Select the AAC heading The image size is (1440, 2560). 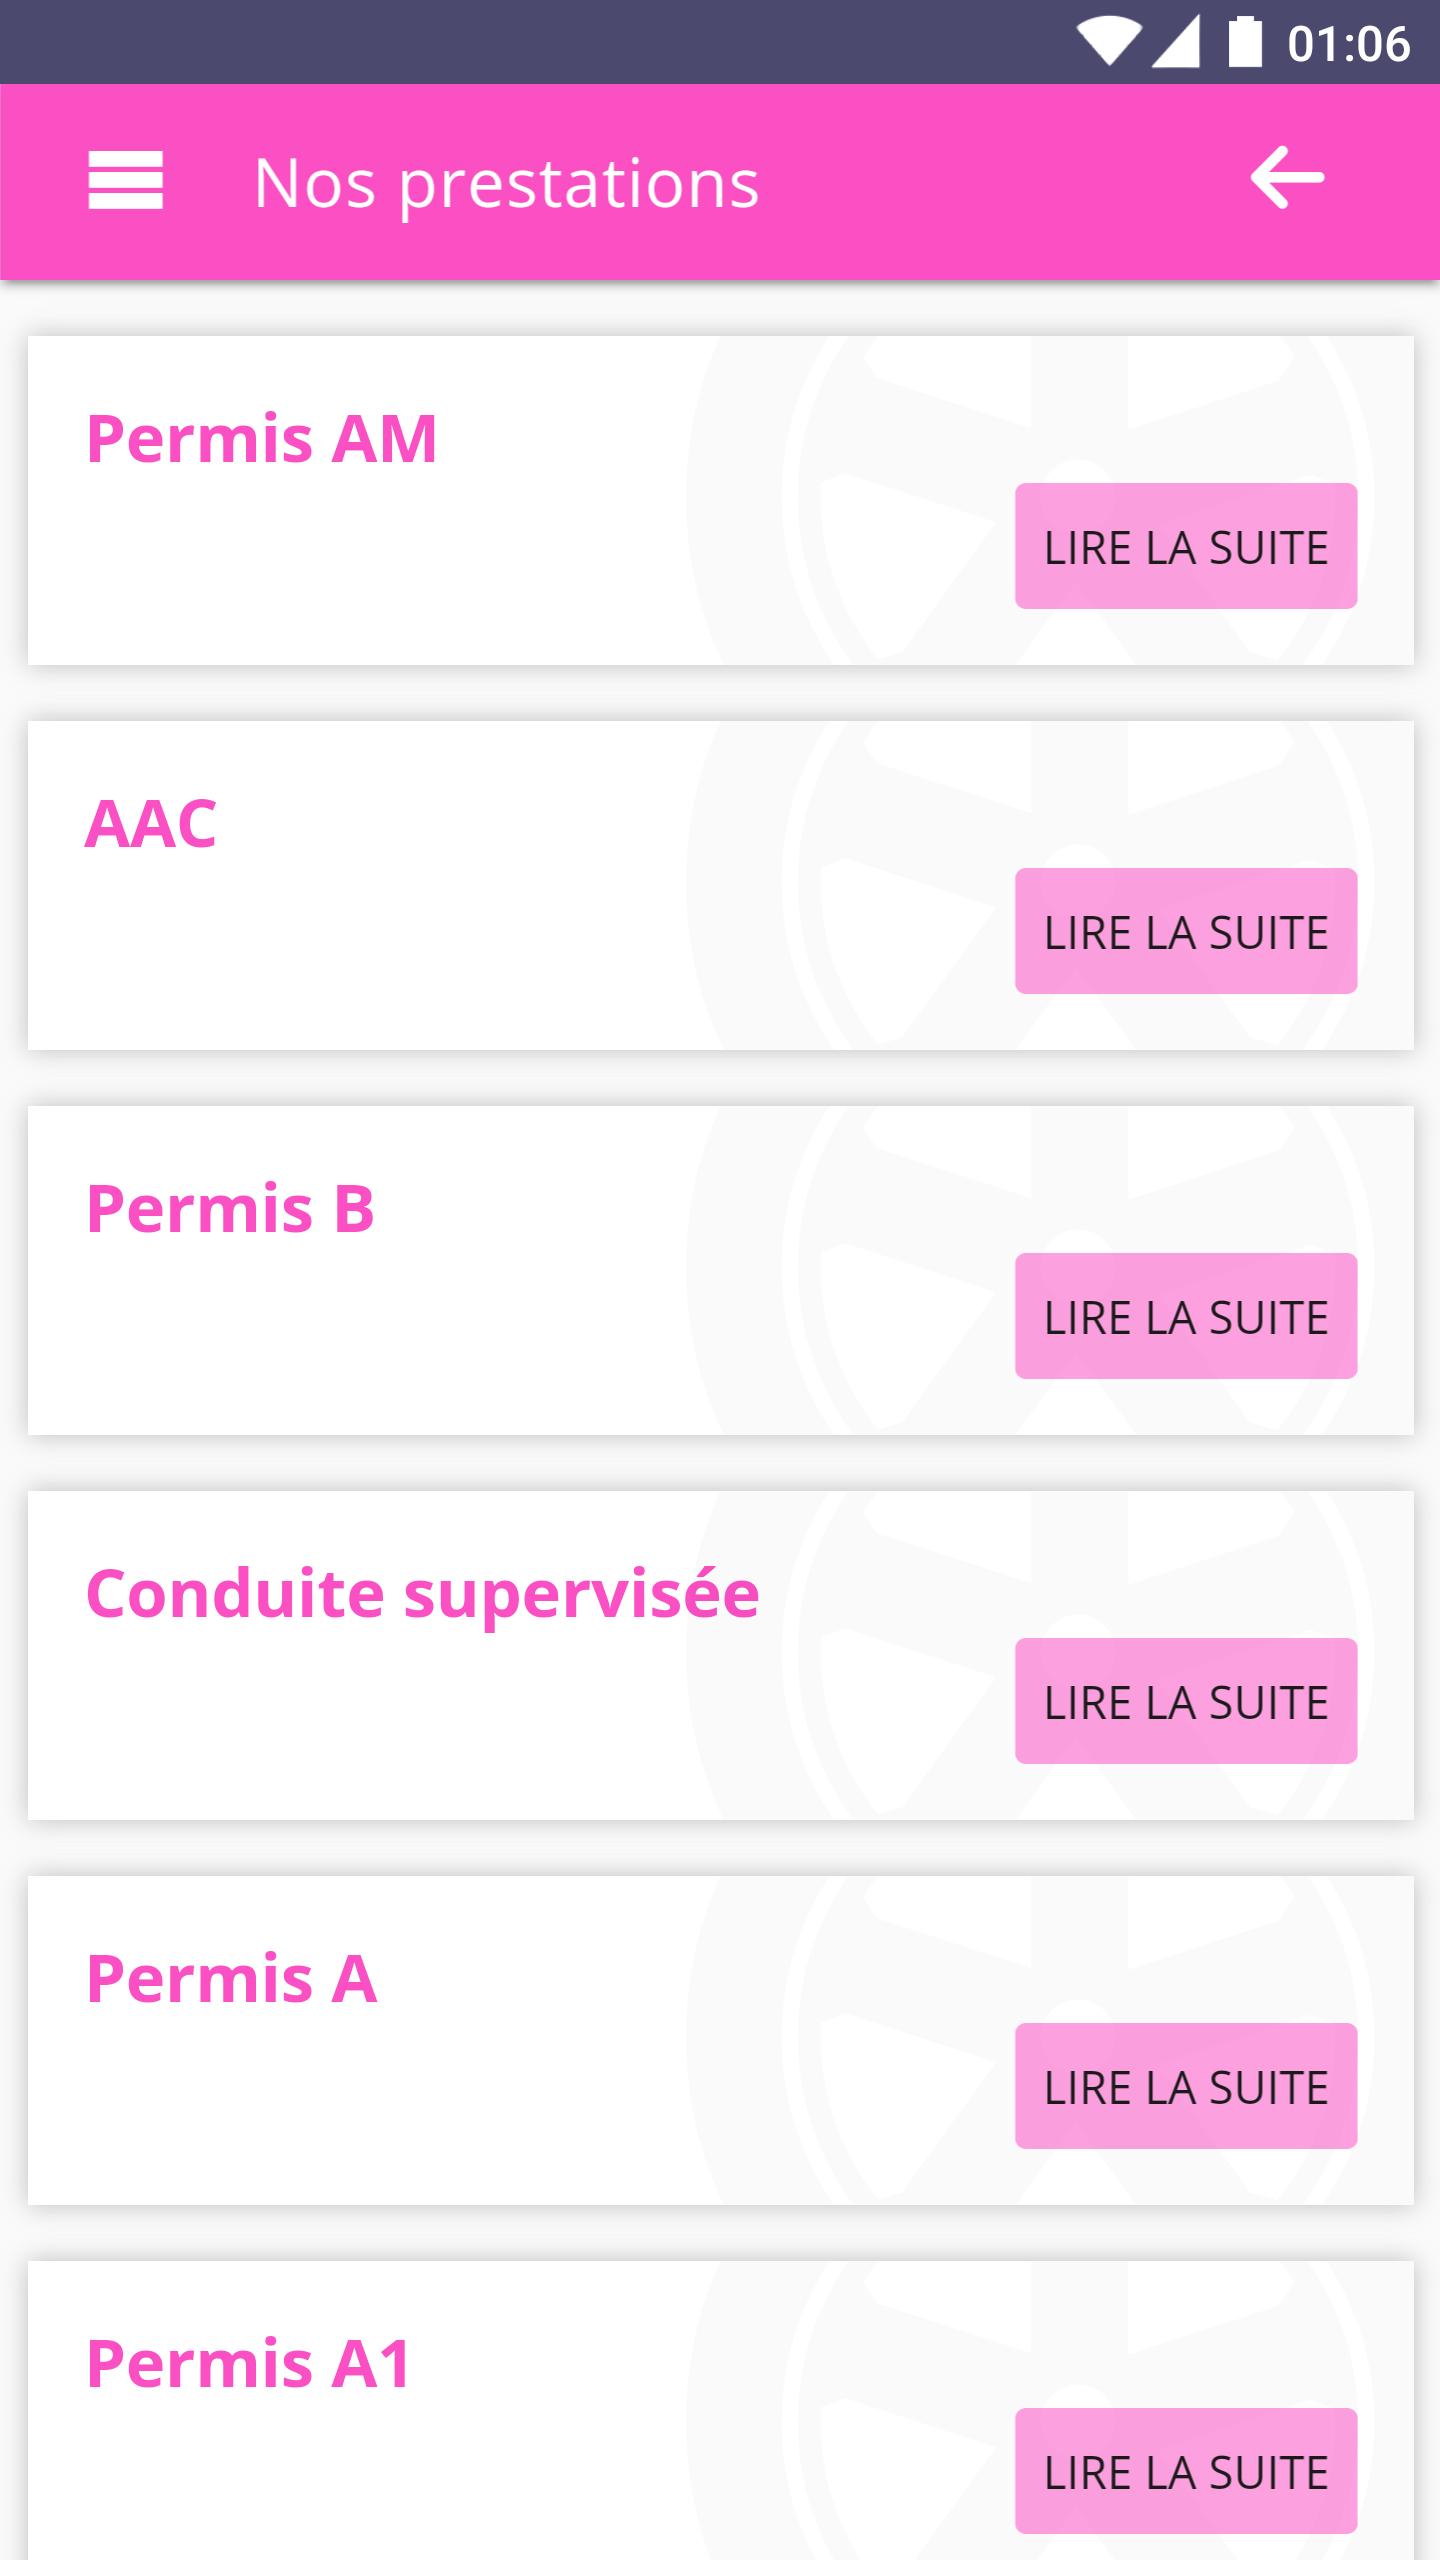[x=151, y=824]
